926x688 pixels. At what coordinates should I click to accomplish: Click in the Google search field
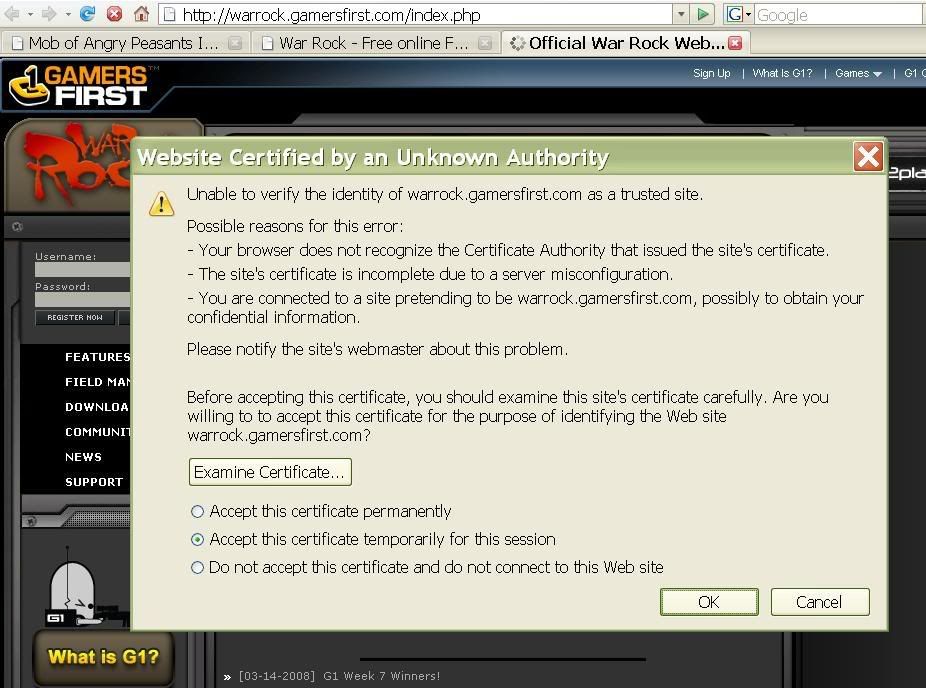835,14
